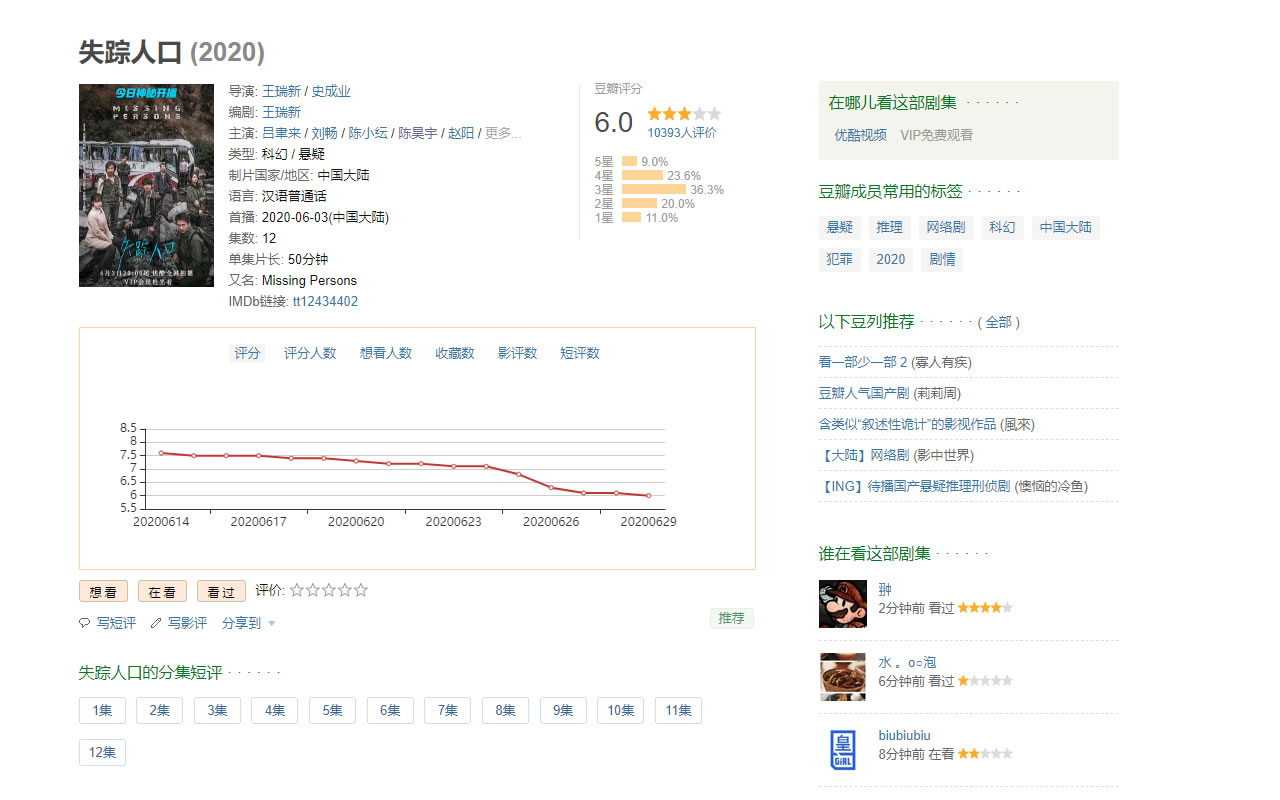This screenshot has height=800, width=1280.
Task: Open actor 吕聿来 link
Action: [281, 133]
